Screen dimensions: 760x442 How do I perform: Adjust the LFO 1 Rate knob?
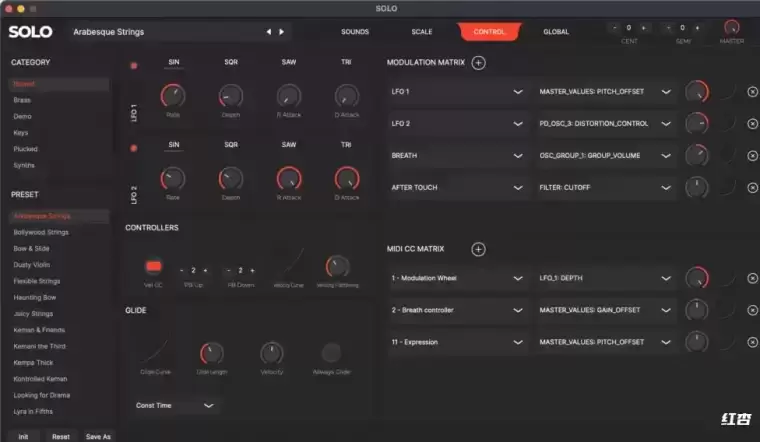tap(173, 95)
